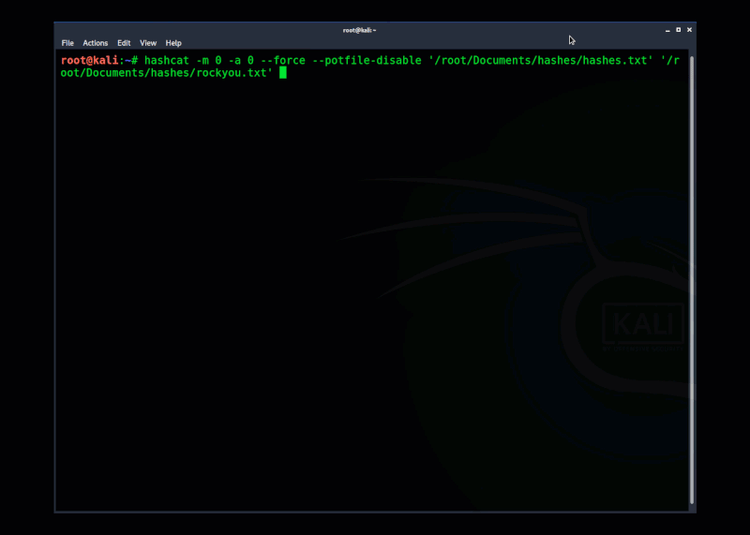Open the Actions menu

pos(95,43)
